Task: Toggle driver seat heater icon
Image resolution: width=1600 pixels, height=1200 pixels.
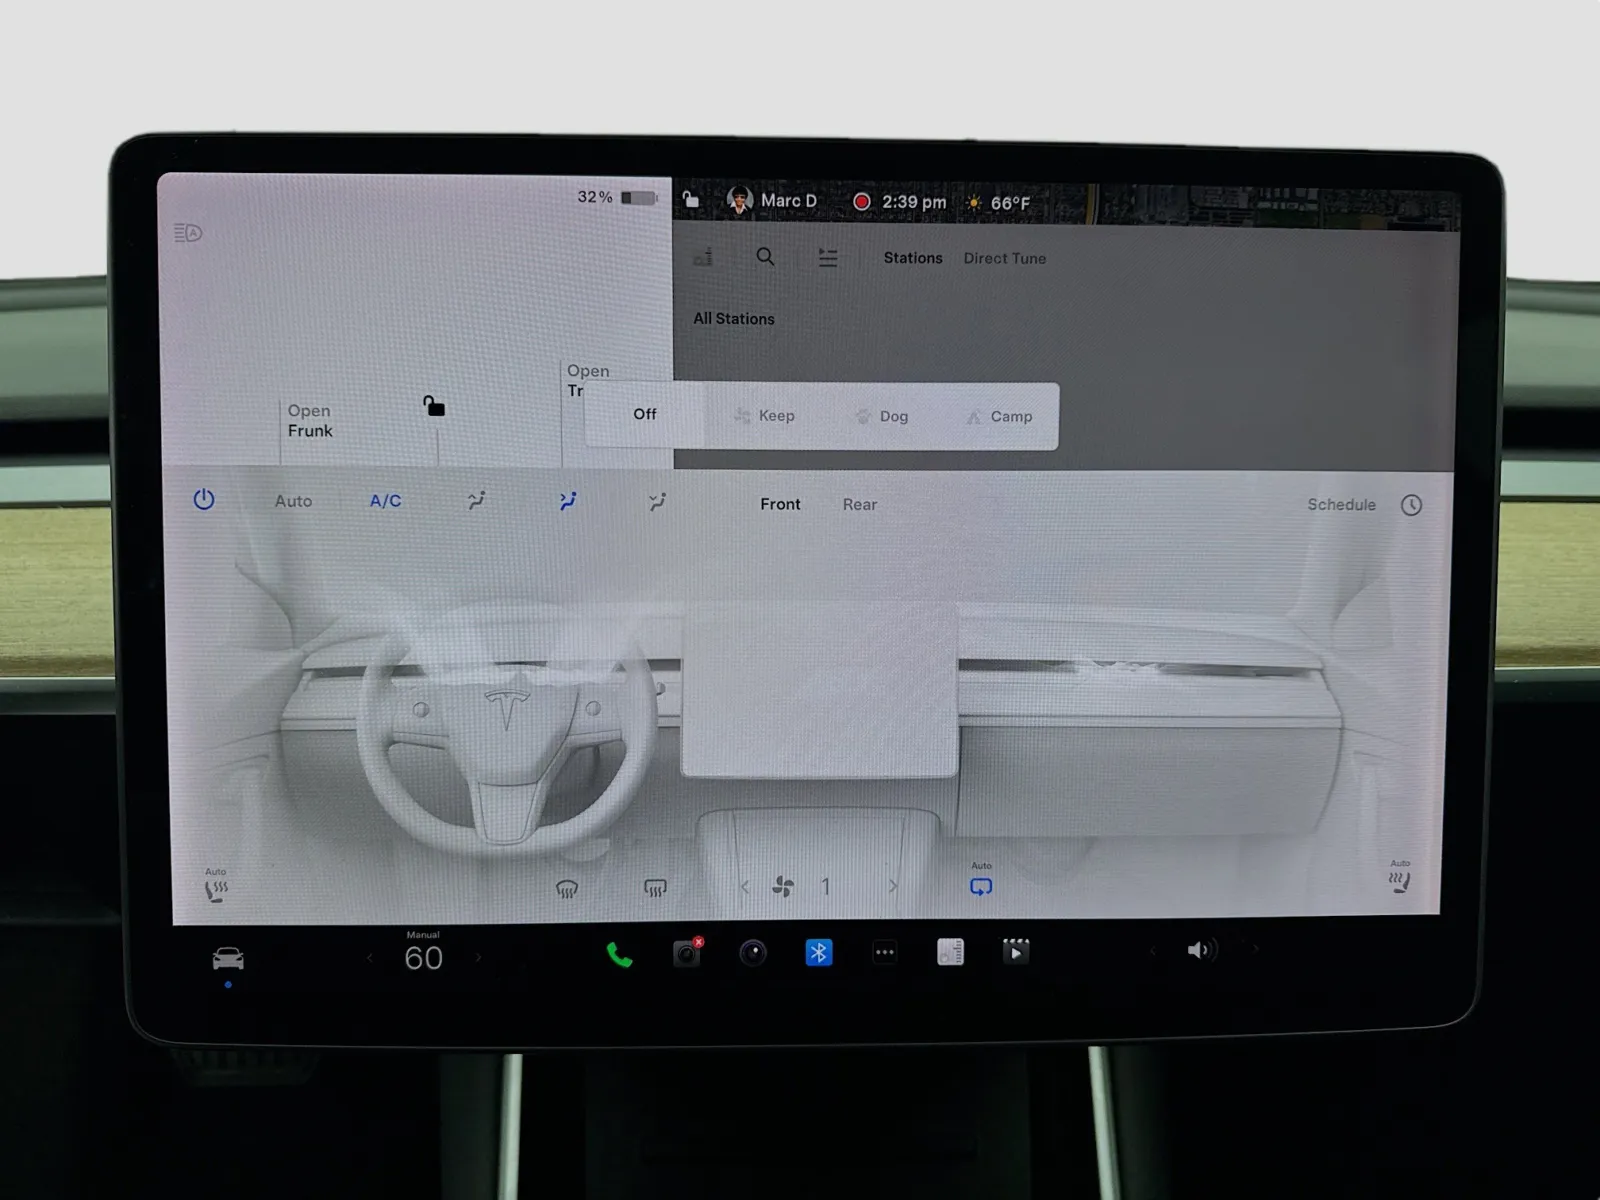Action: click(216, 889)
